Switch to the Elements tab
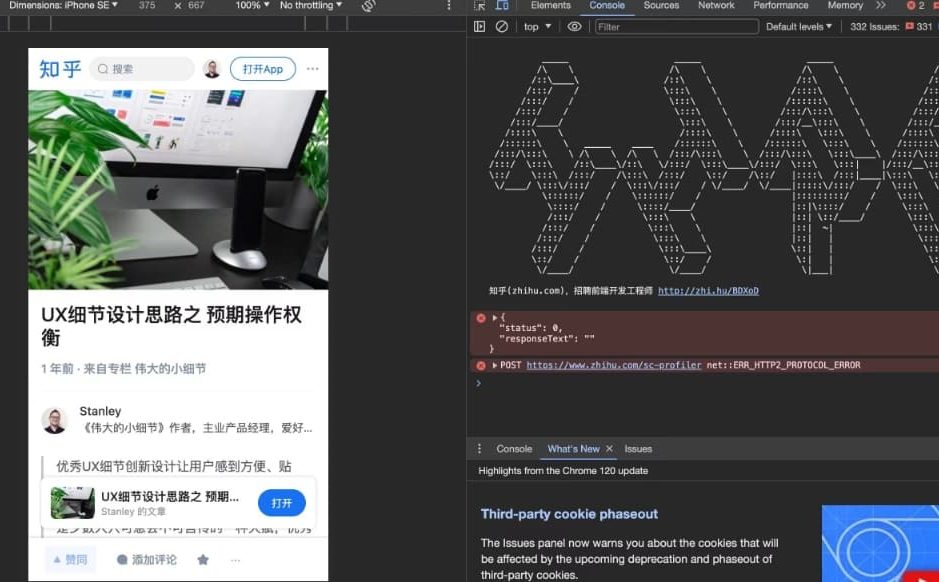 (550, 5)
